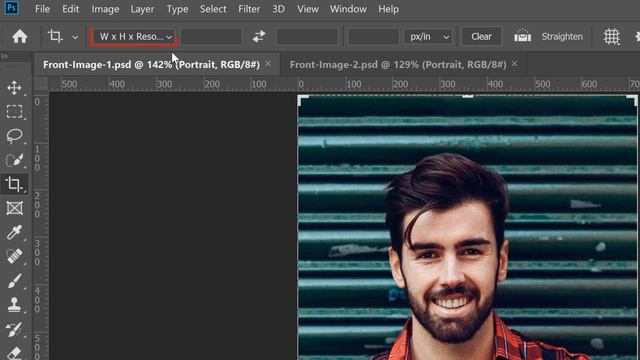Close the Front-Image-2.psd tab
This screenshot has width=640, height=360.
[x=514, y=64]
